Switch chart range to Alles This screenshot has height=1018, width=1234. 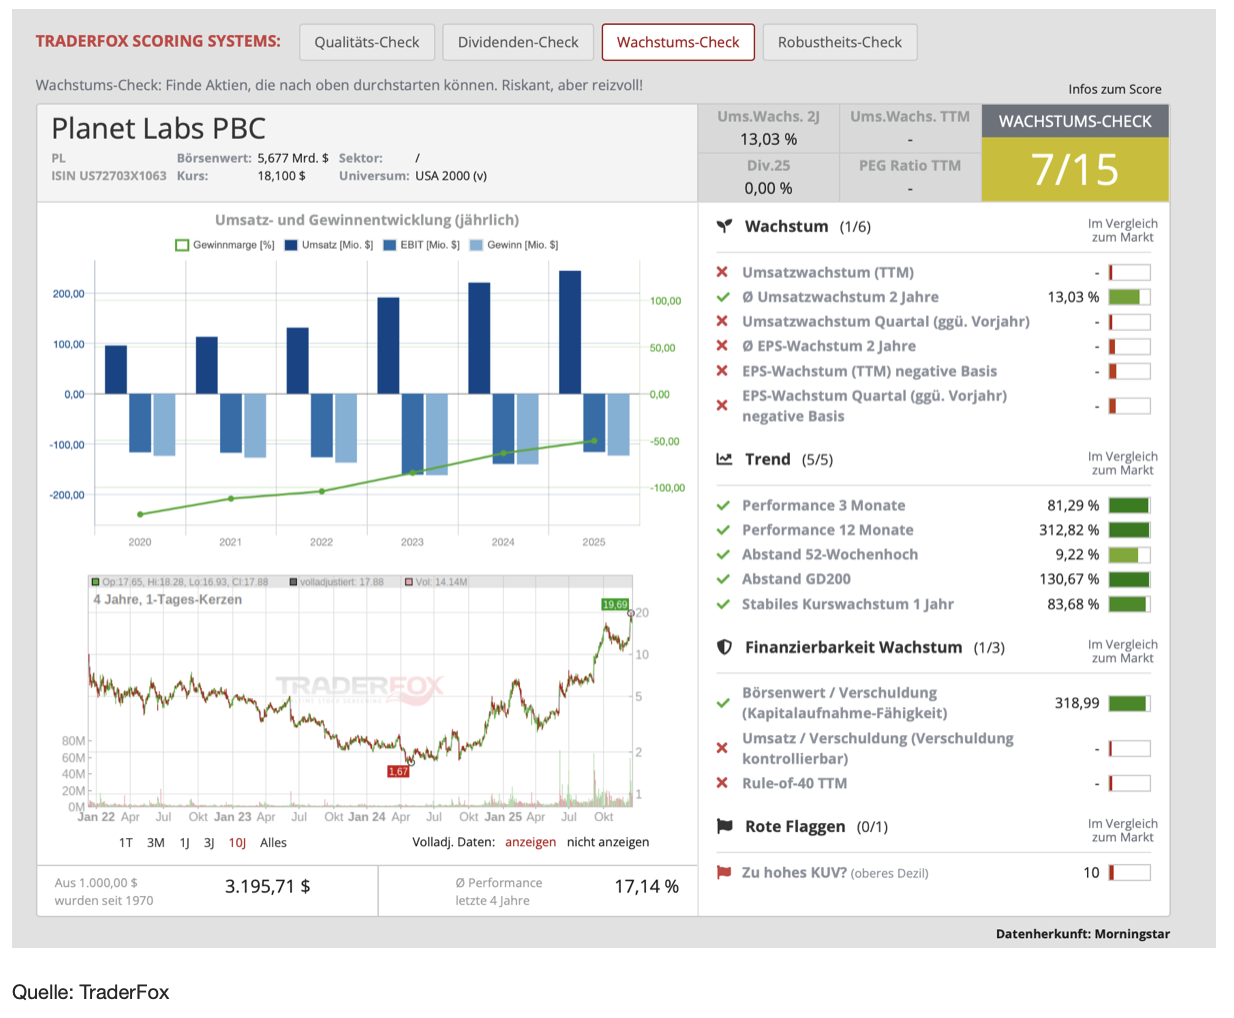(x=273, y=843)
